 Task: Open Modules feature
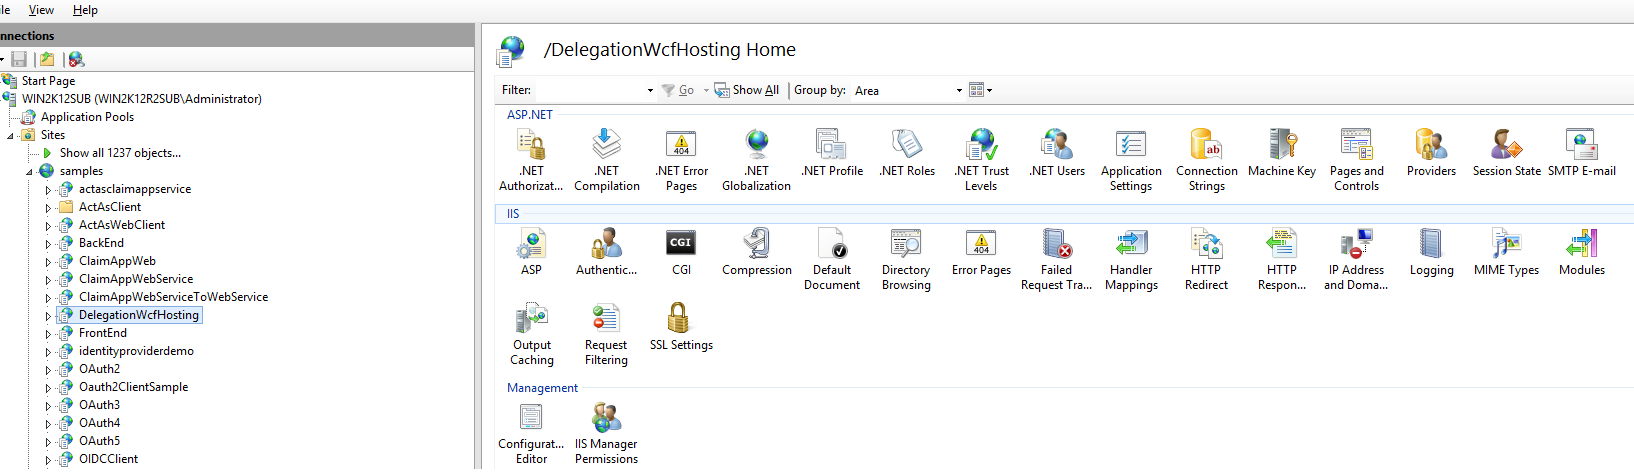[x=1582, y=251]
